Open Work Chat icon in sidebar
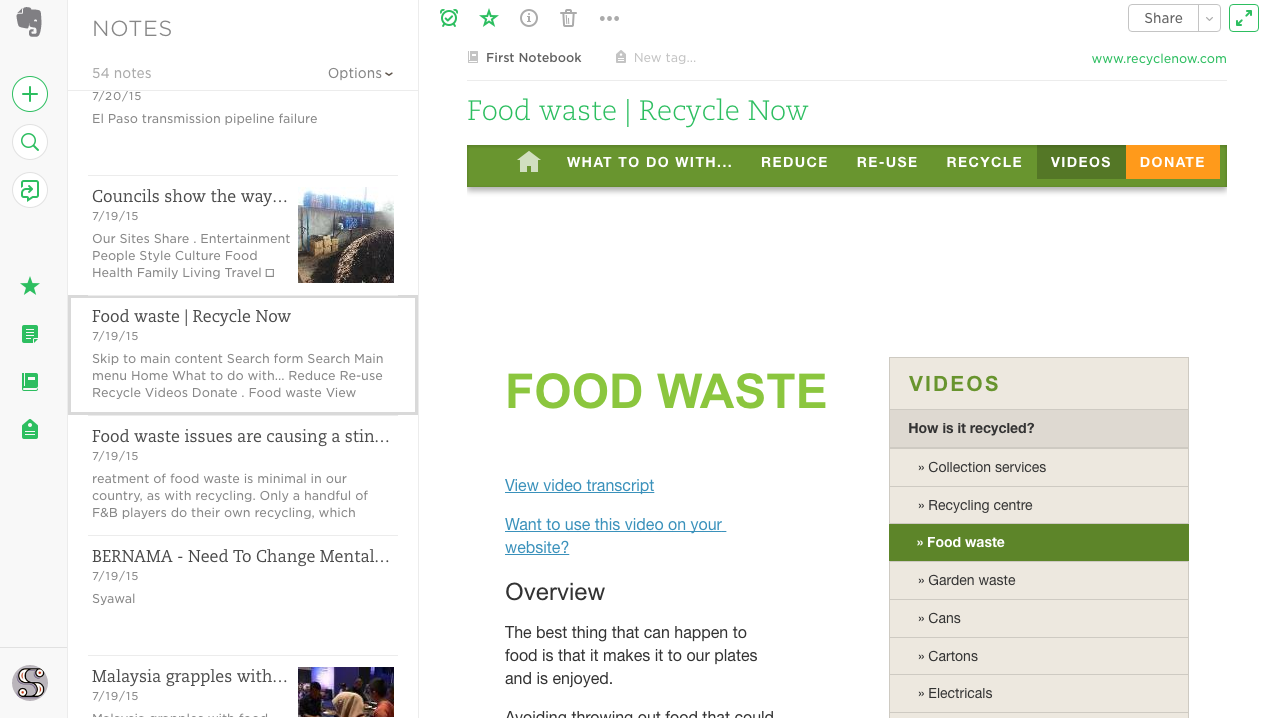The image size is (1270, 718). point(30,190)
